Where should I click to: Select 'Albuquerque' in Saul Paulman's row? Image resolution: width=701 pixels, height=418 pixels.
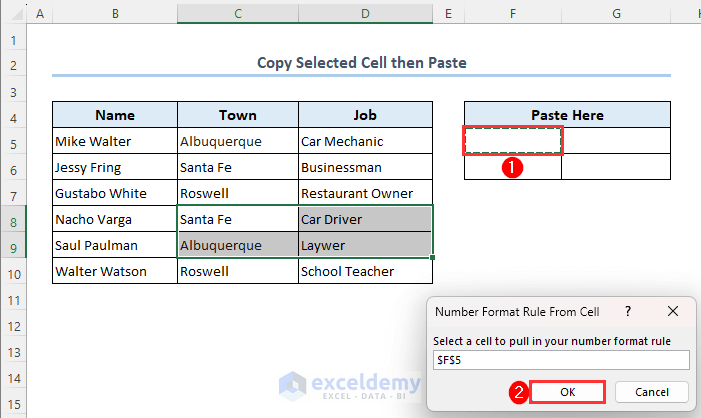238,245
